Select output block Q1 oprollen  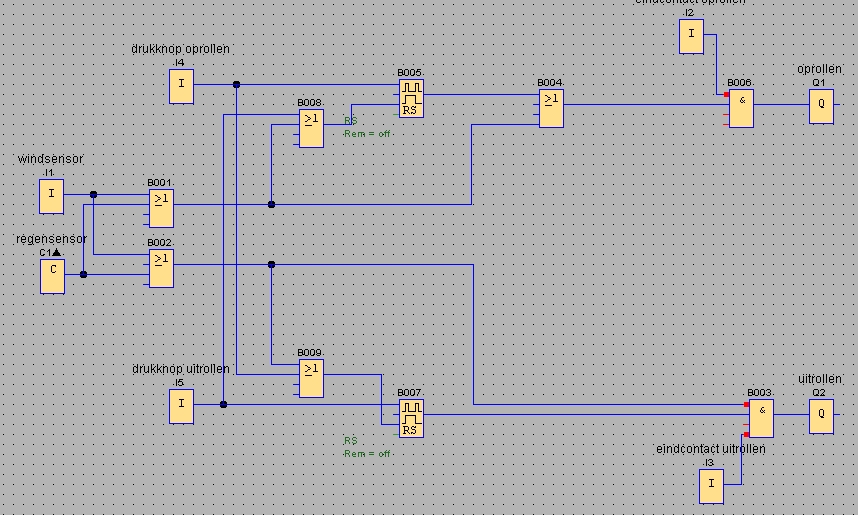coord(821,106)
